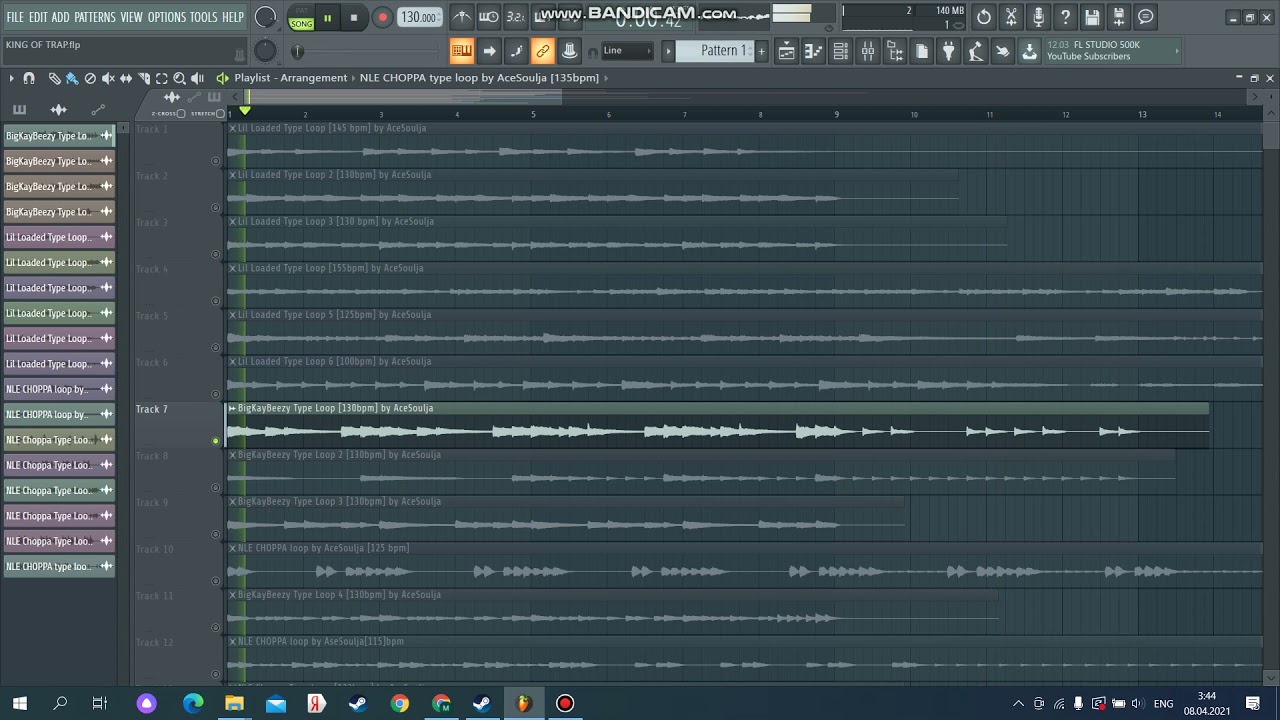
Task: Open the scissors audio editor icon
Action: (x=1011, y=17)
